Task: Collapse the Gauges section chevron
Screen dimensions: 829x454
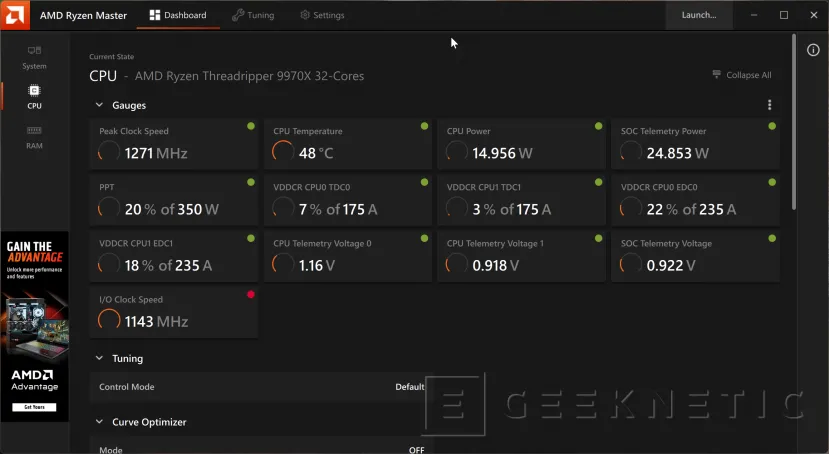Action: click(x=99, y=105)
